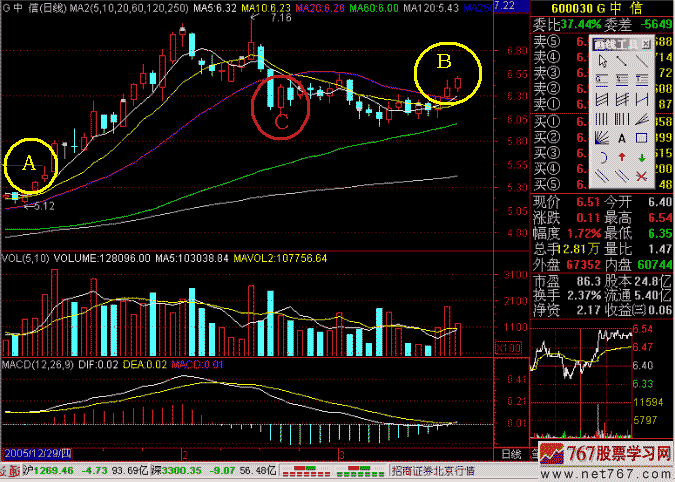The image size is (675, 482).
Task: Select the rectangle drawing tool
Action: pos(642,138)
